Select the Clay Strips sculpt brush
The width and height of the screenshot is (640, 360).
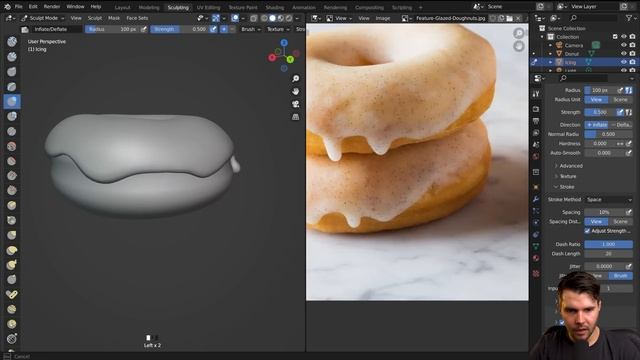click(x=12, y=57)
